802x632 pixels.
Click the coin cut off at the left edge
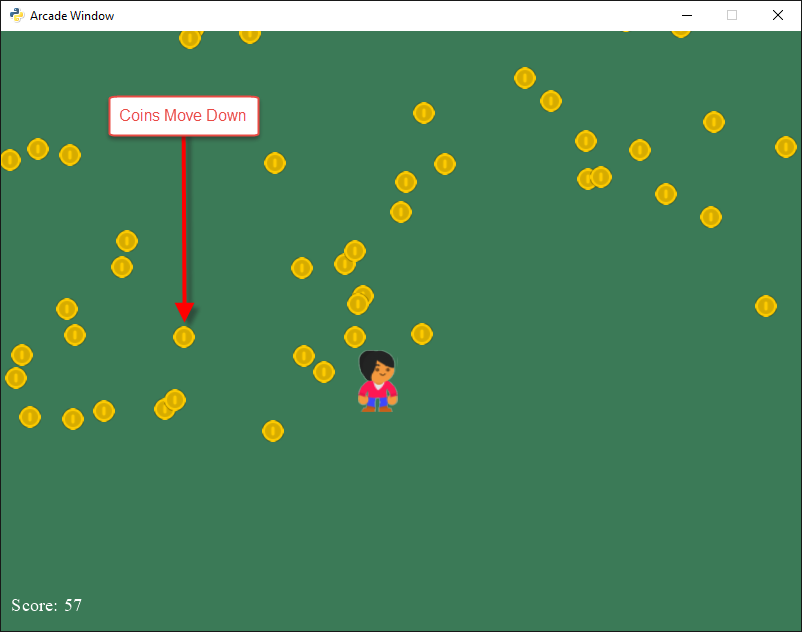click(10, 160)
